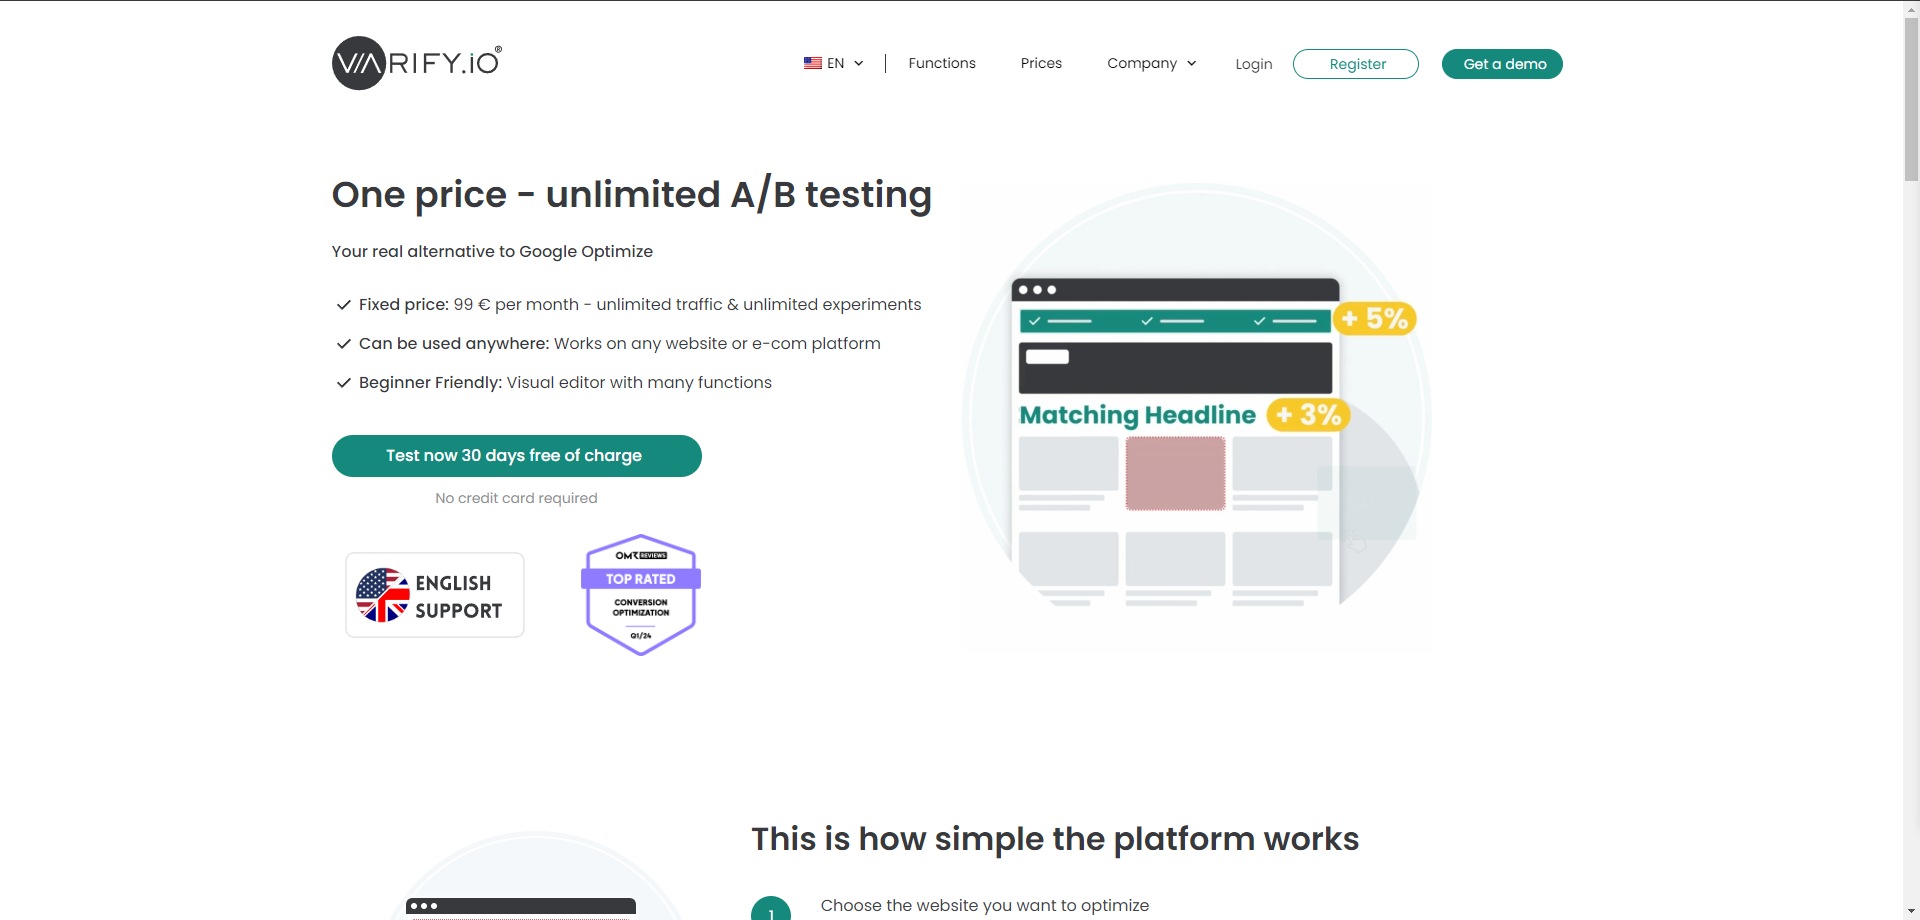Go to the Prices page
Viewport: 1920px width, 920px height.
pyautogui.click(x=1041, y=63)
